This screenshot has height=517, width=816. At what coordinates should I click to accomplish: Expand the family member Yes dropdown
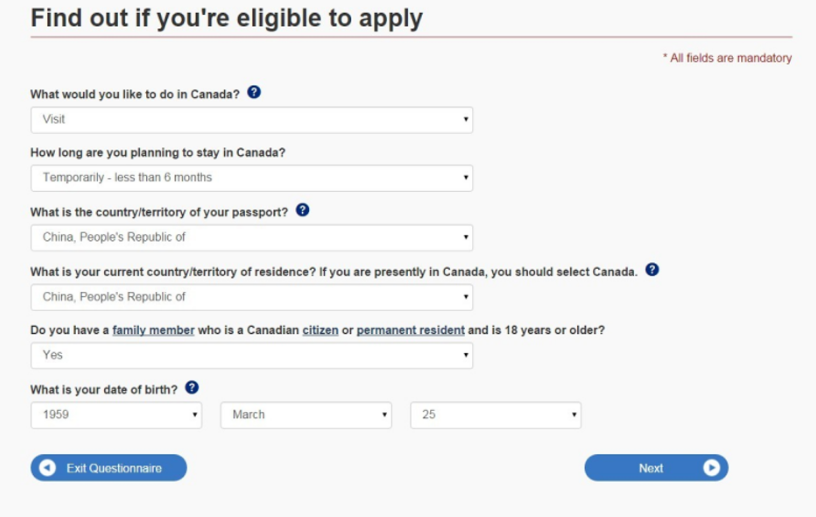pyautogui.click(x=251, y=355)
